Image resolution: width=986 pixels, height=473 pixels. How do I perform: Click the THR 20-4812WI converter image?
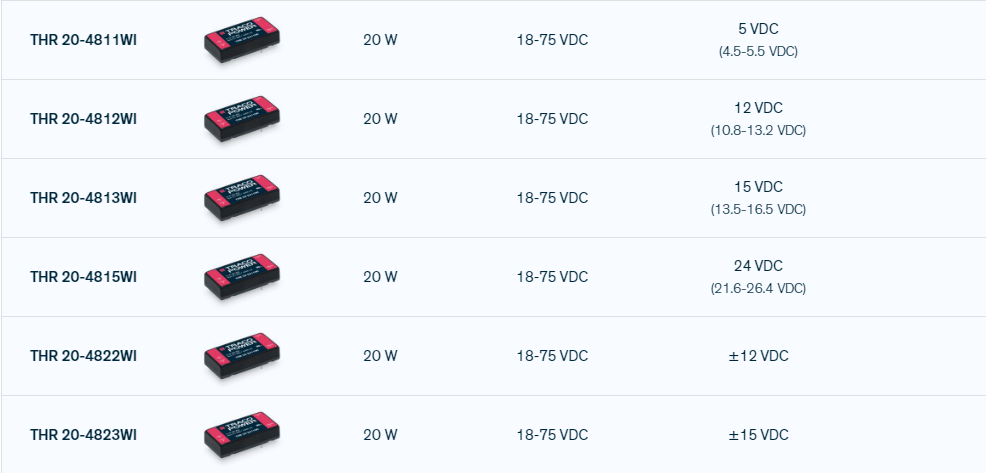[241, 119]
